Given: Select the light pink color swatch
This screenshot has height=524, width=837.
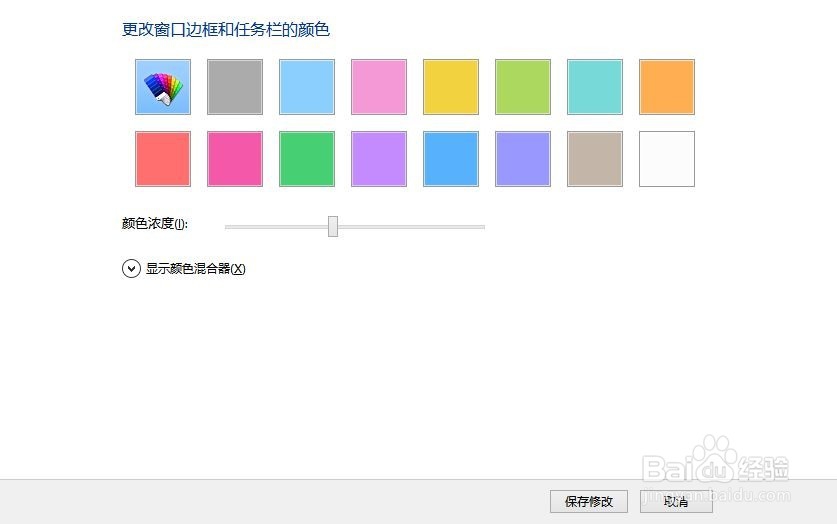Looking at the screenshot, I should [x=379, y=87].
